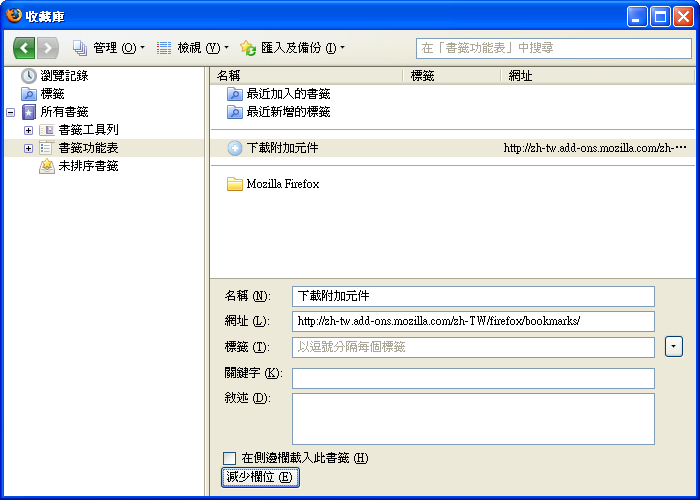Toggle 在側邊欄載入此書籤 checkbox
This screenshot has height=500, width=700.
point(229,458)
